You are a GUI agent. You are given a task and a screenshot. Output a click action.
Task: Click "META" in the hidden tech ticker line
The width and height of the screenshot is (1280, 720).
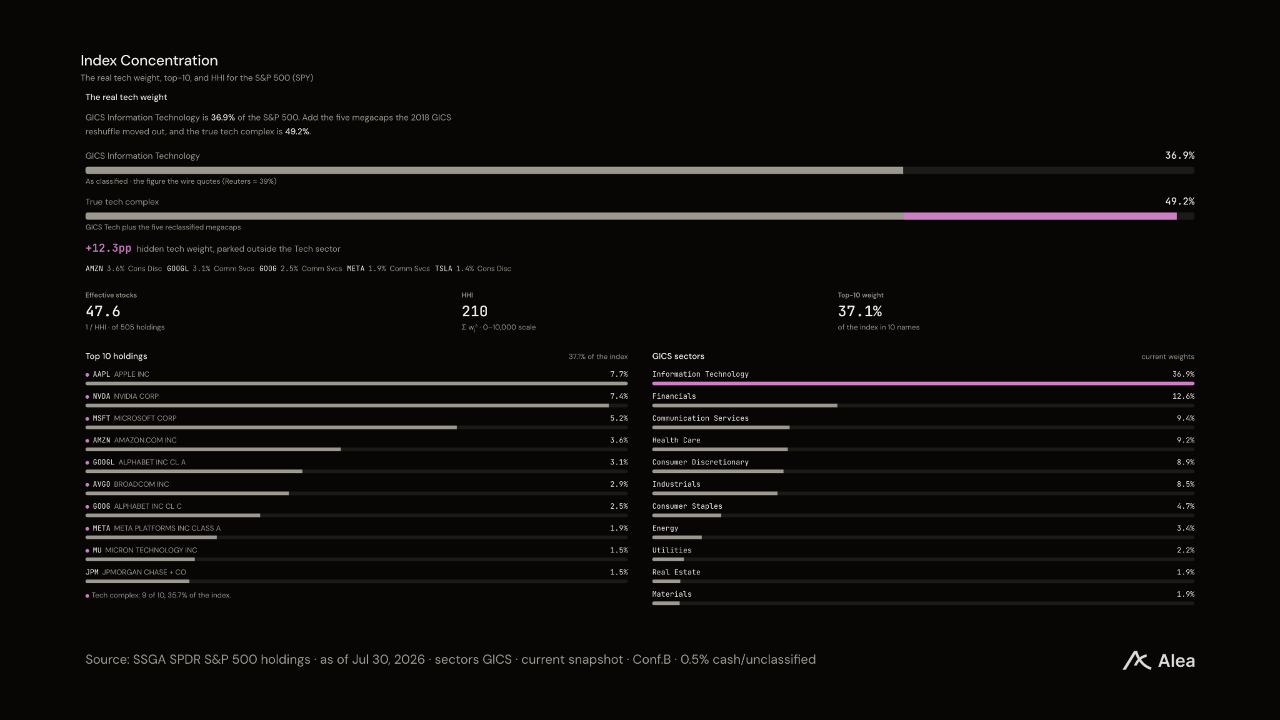pyautogui.click(x=355, y=268)
